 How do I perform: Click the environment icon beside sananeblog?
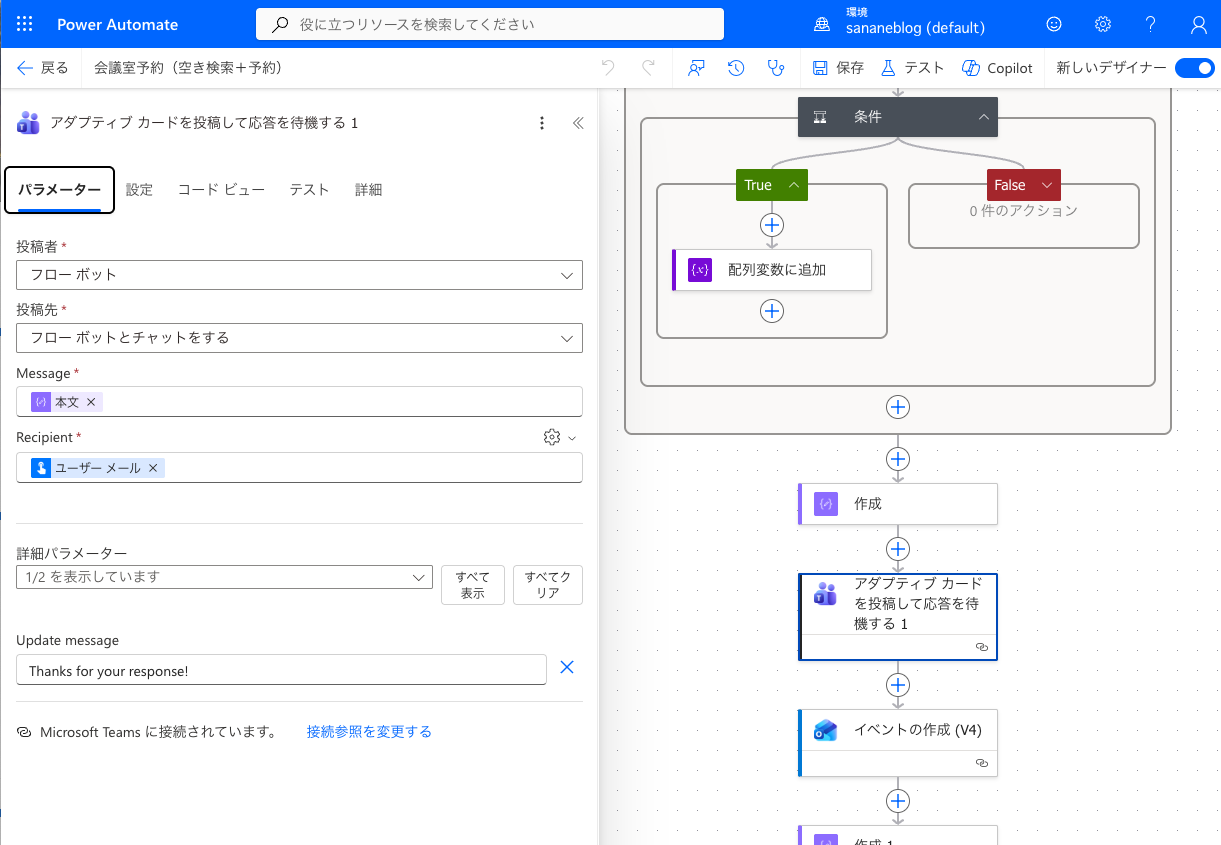click(x=822, y=24)
